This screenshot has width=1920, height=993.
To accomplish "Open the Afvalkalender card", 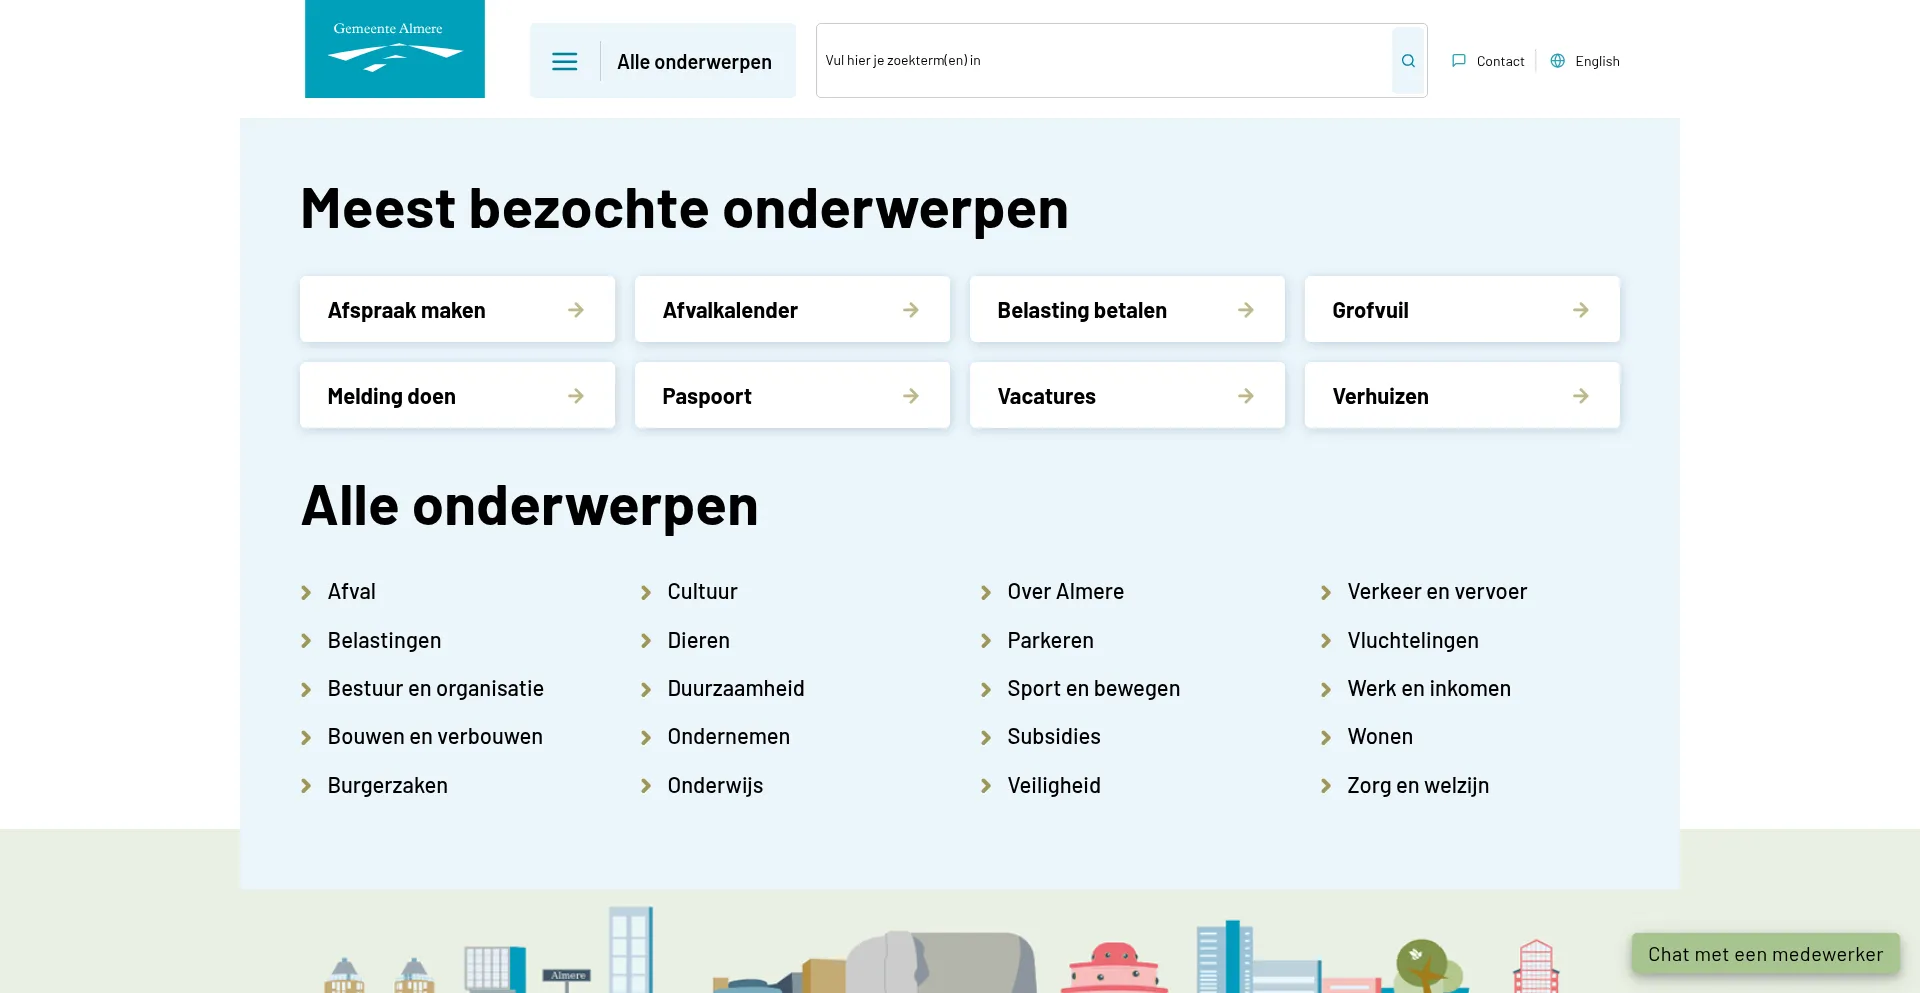I will (791, 310).
